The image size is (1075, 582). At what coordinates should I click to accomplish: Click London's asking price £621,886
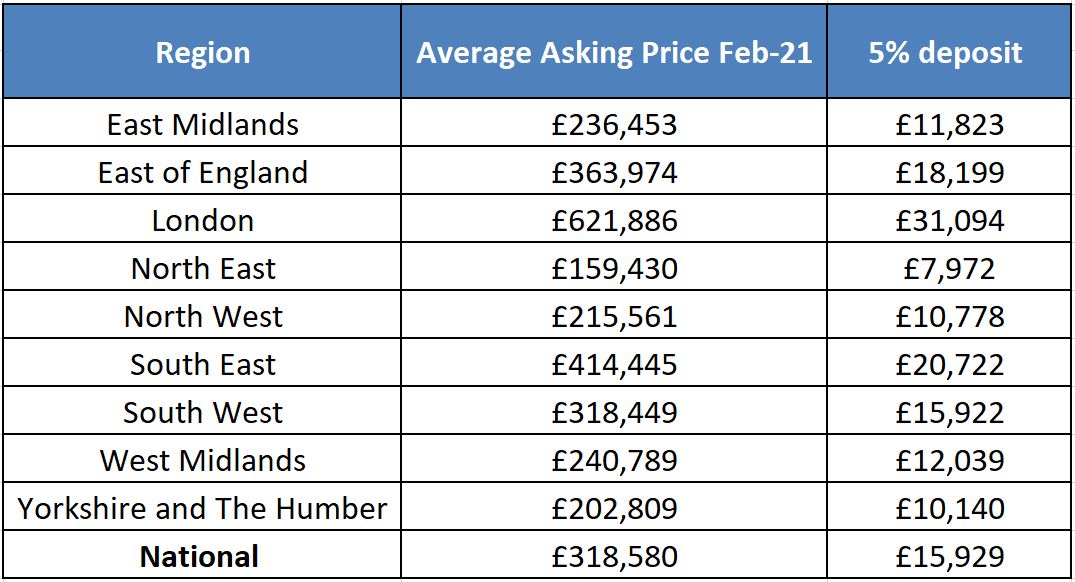point(614,221)
